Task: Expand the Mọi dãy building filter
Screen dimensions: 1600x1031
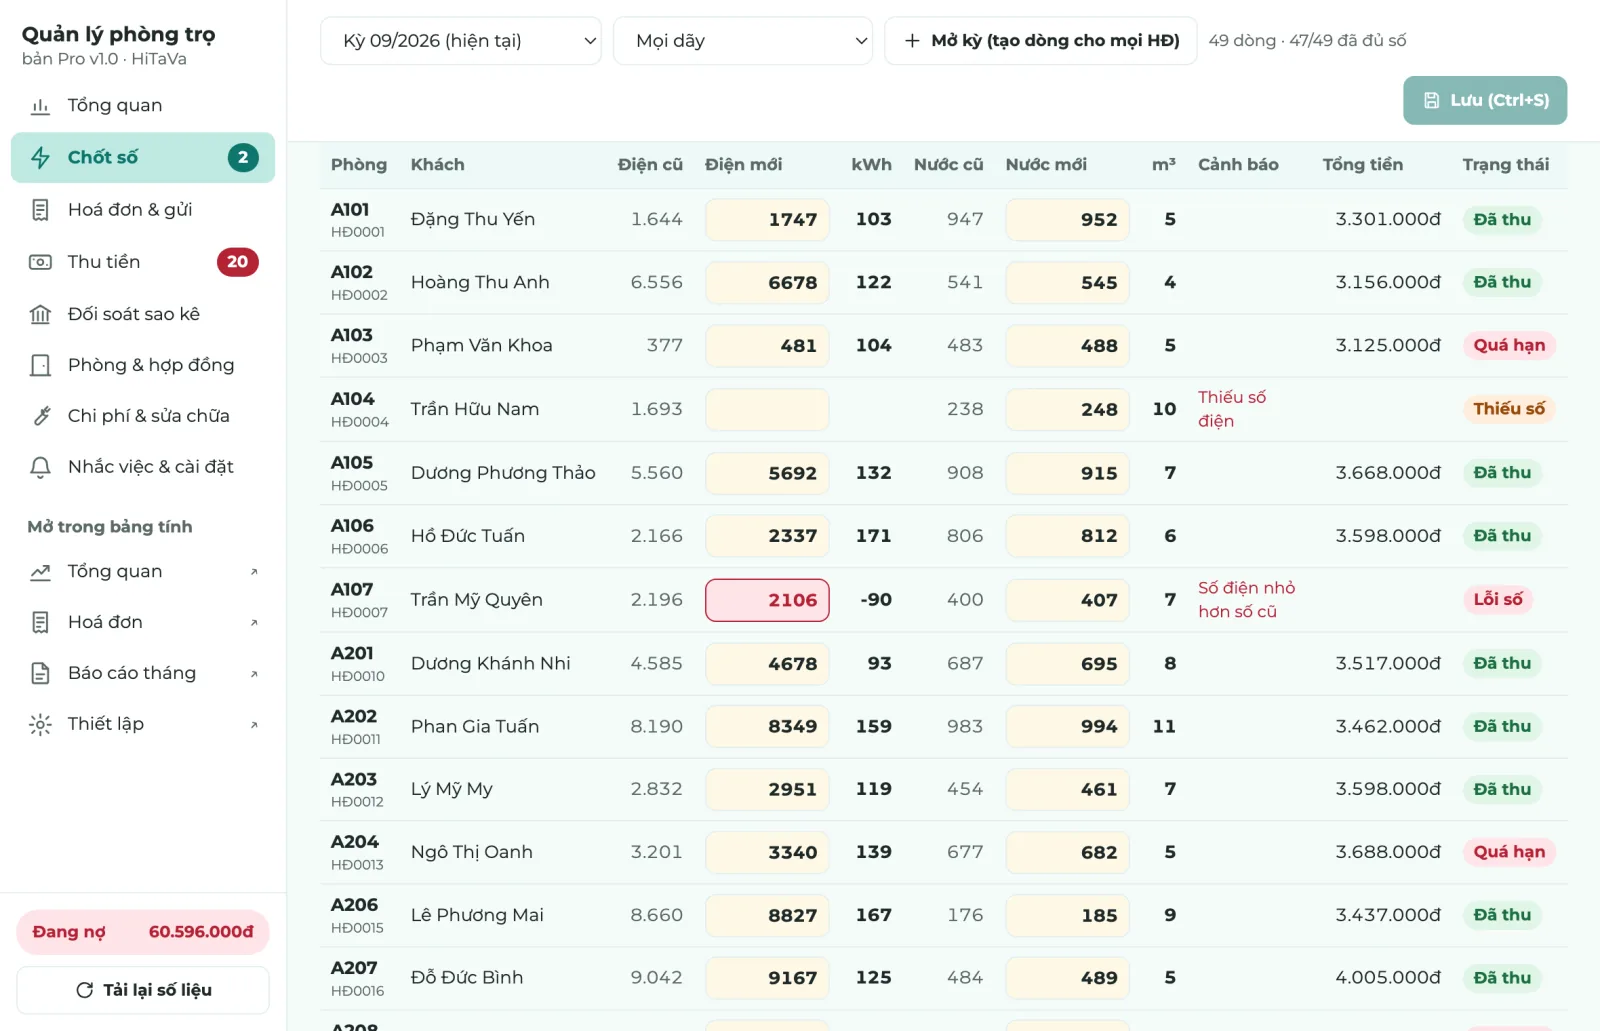Action: coord(743,41)
